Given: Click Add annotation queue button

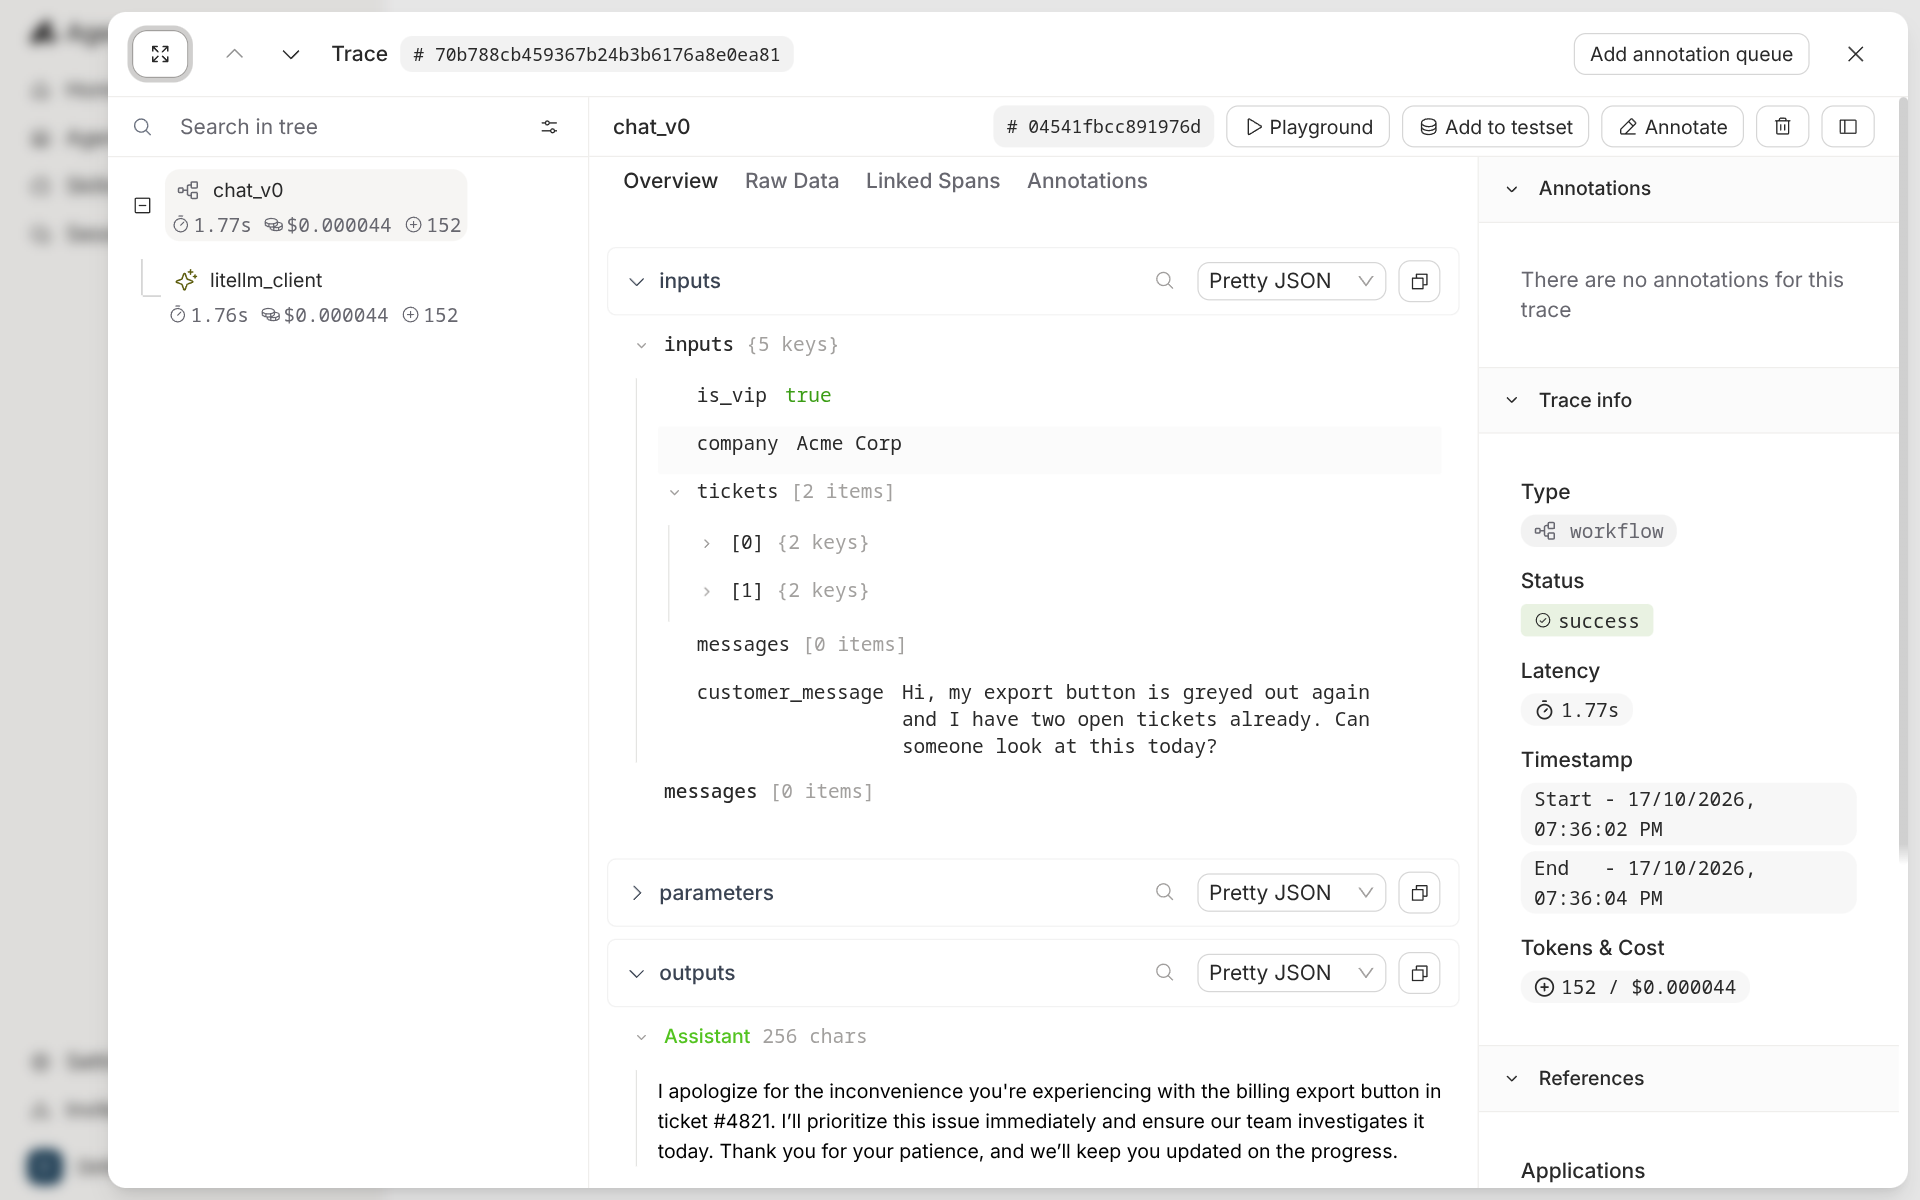Looking at the screenshot, I should [1691, 54].
